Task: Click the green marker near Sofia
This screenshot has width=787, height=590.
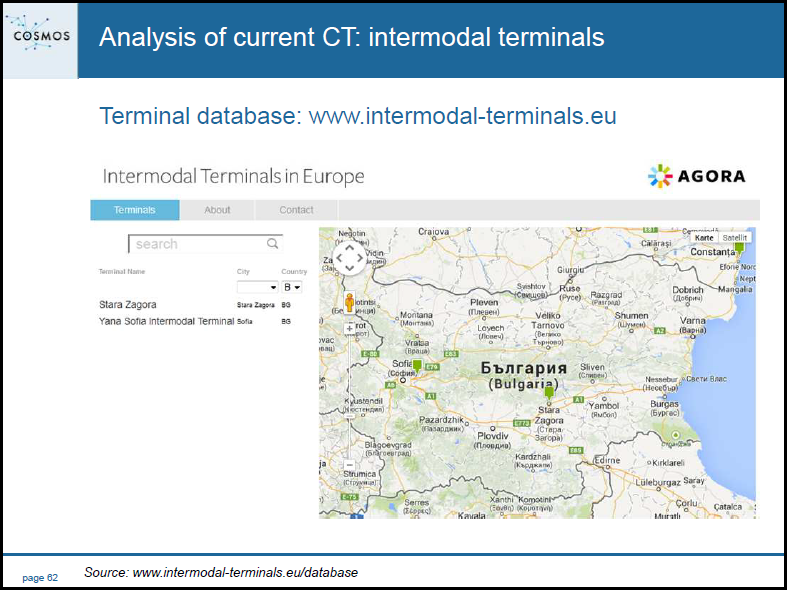Action: click(x=417, y=366)
